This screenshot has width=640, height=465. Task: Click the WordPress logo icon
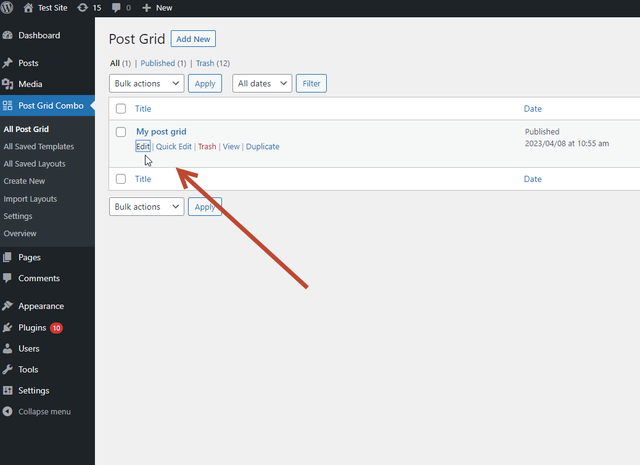click(7, 7)
